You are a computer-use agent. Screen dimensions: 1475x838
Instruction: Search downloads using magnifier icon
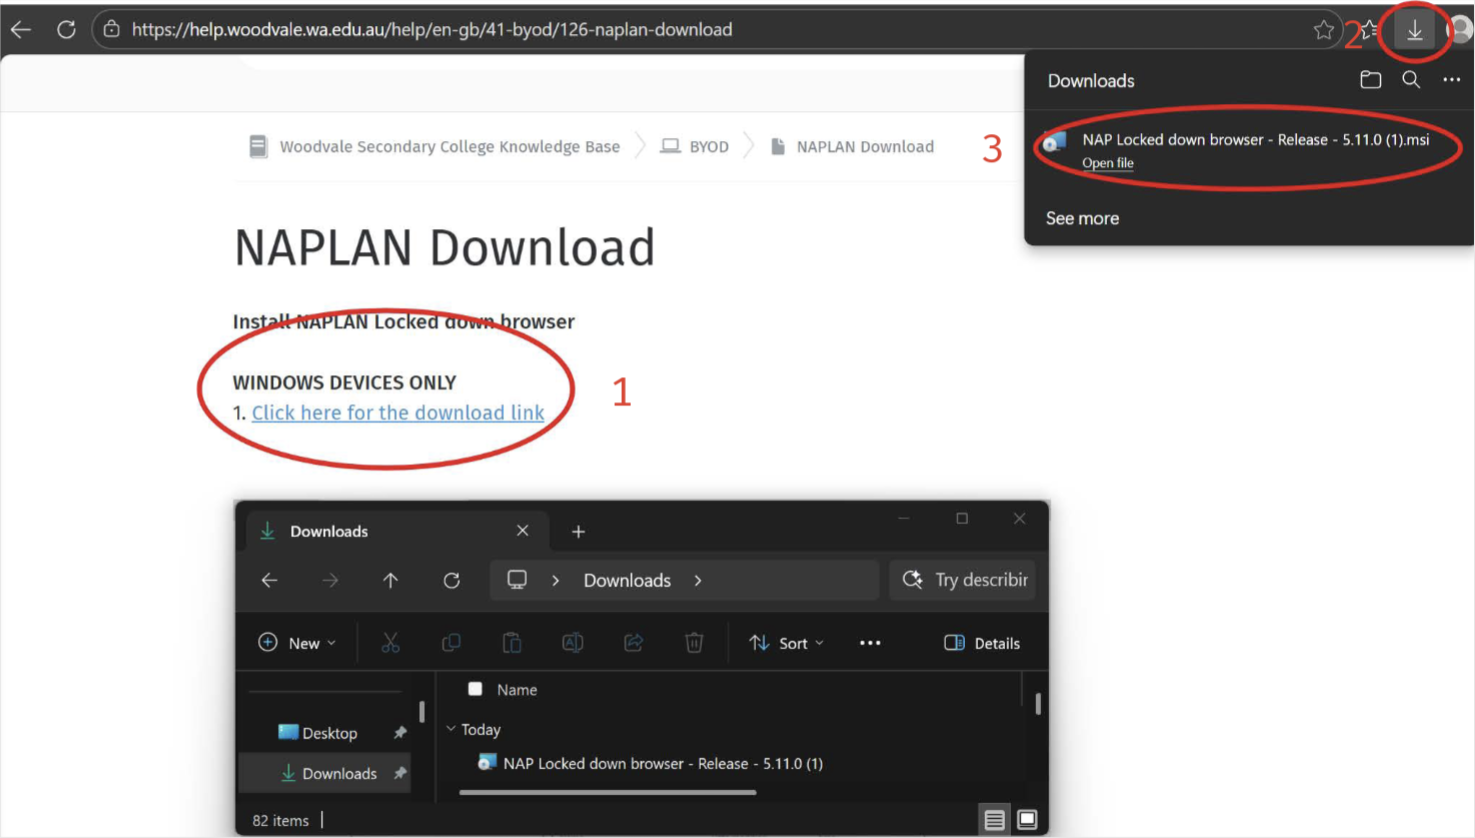(1410, 80)
